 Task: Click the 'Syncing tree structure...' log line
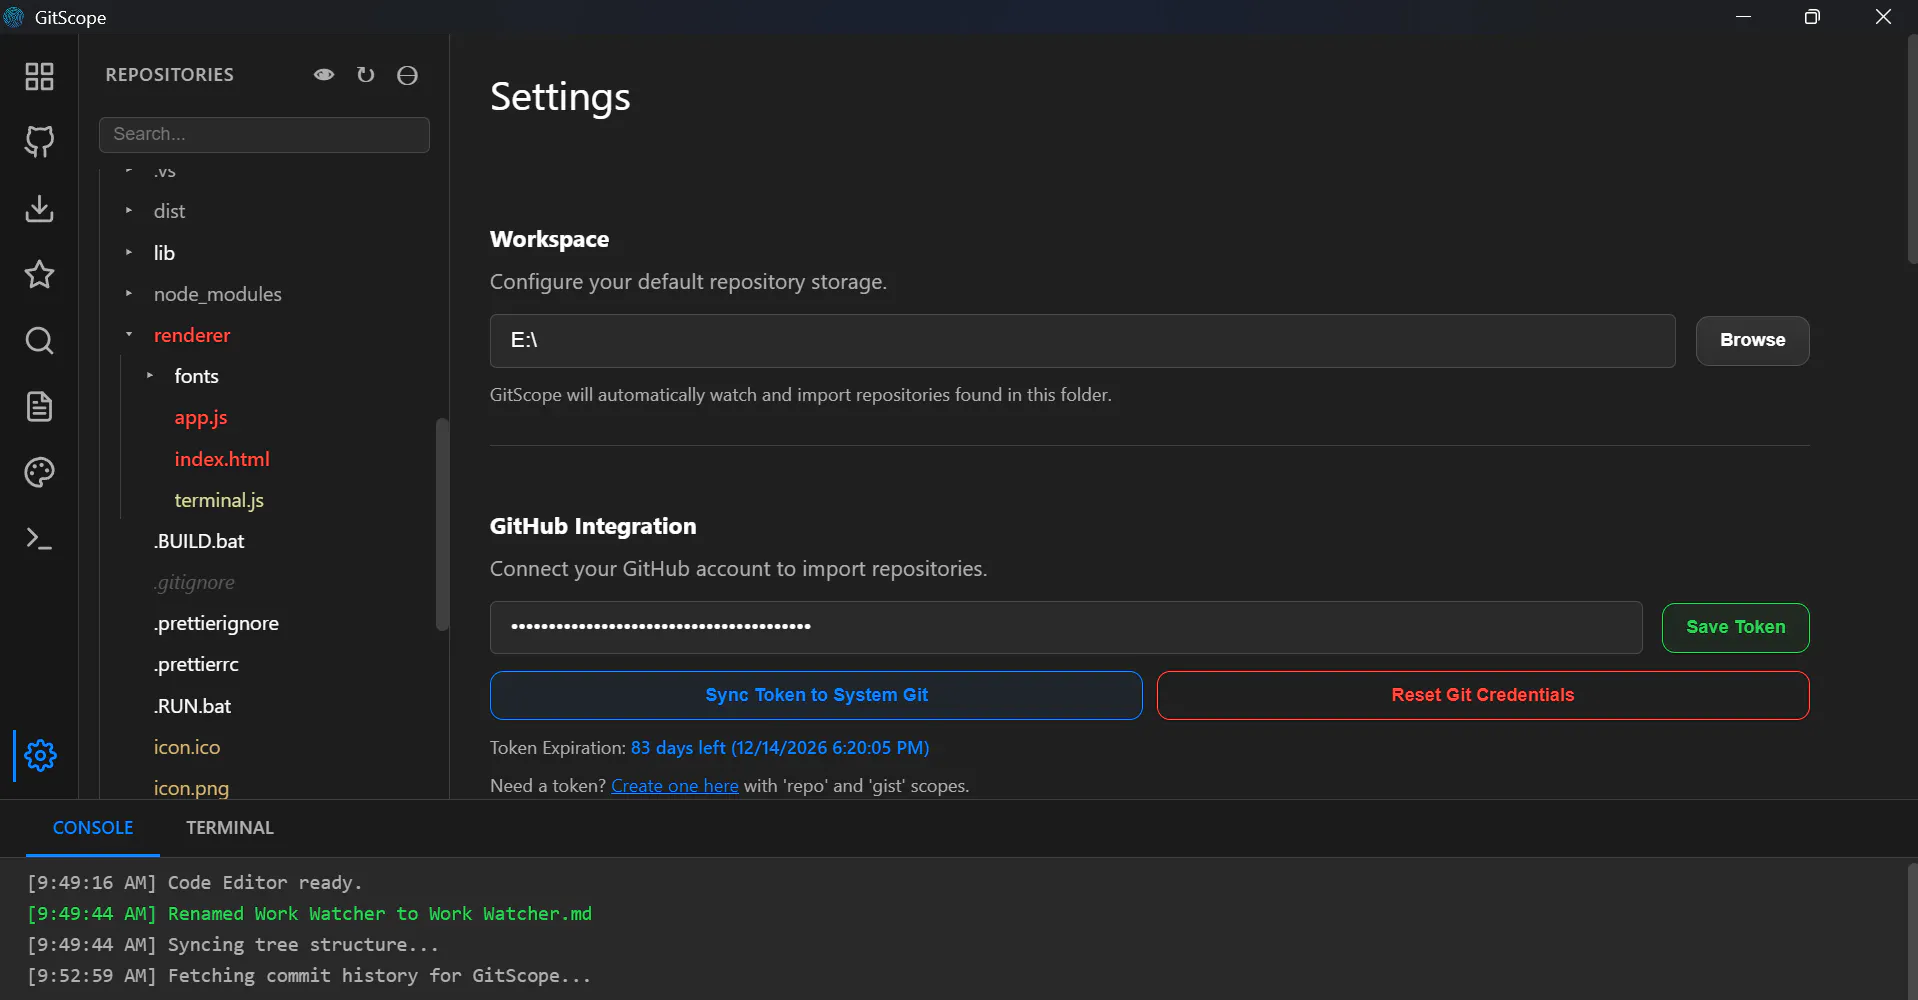pos(232,944)
